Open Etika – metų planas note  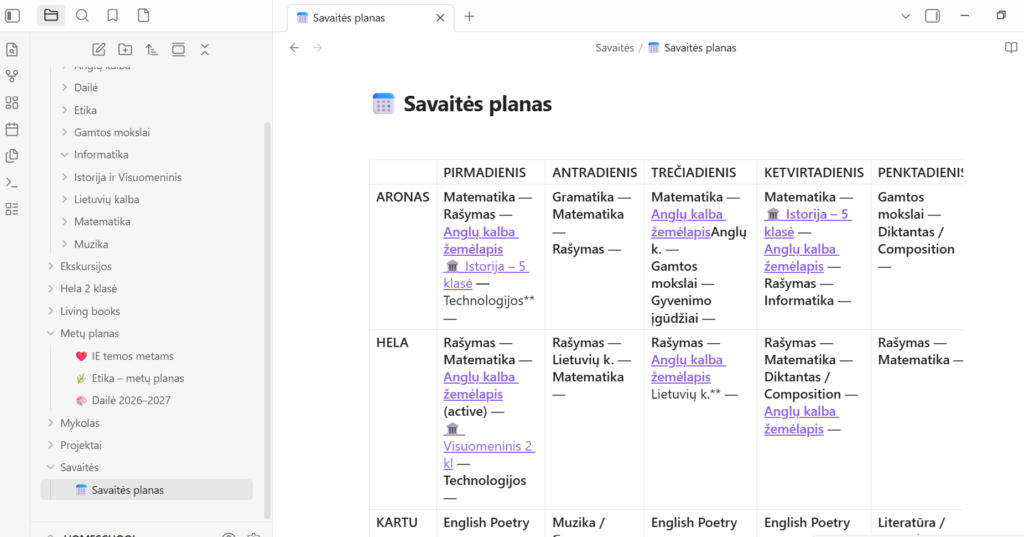(138, 378)
